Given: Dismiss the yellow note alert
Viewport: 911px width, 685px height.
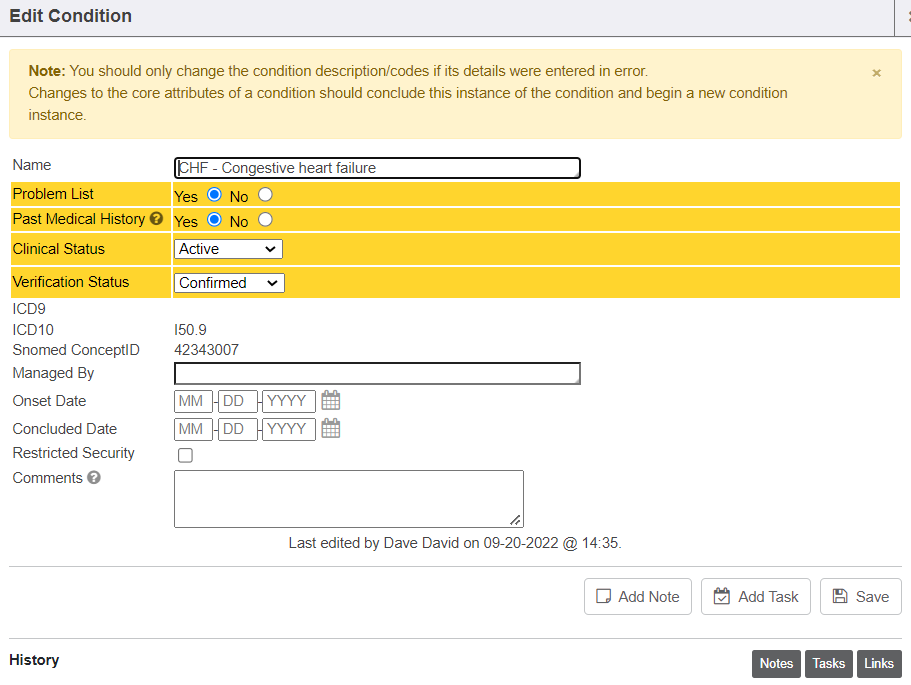Looking at the screenshot, I should tap(876, 73).
